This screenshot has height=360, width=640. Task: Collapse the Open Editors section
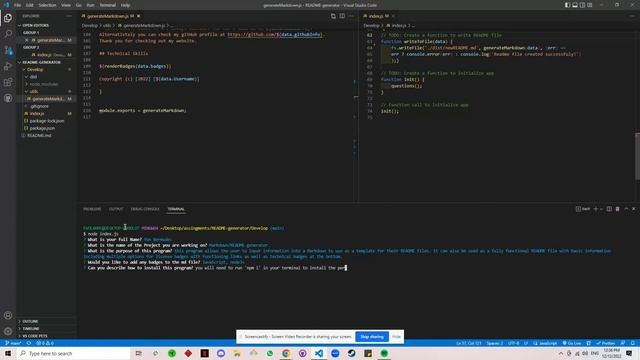(36, 25)
